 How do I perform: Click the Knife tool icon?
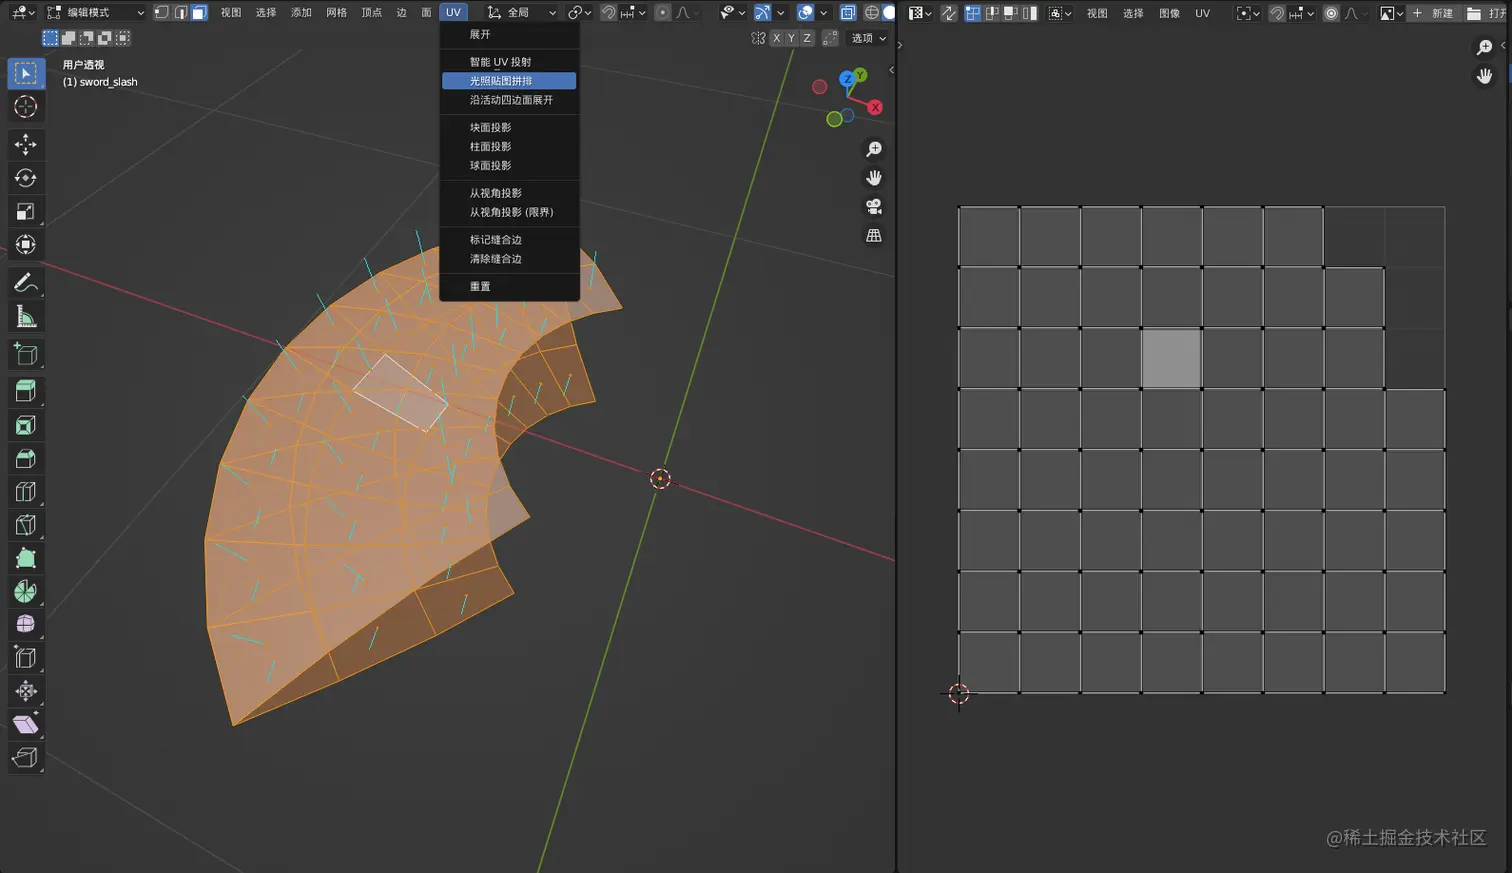pos(26,525)
